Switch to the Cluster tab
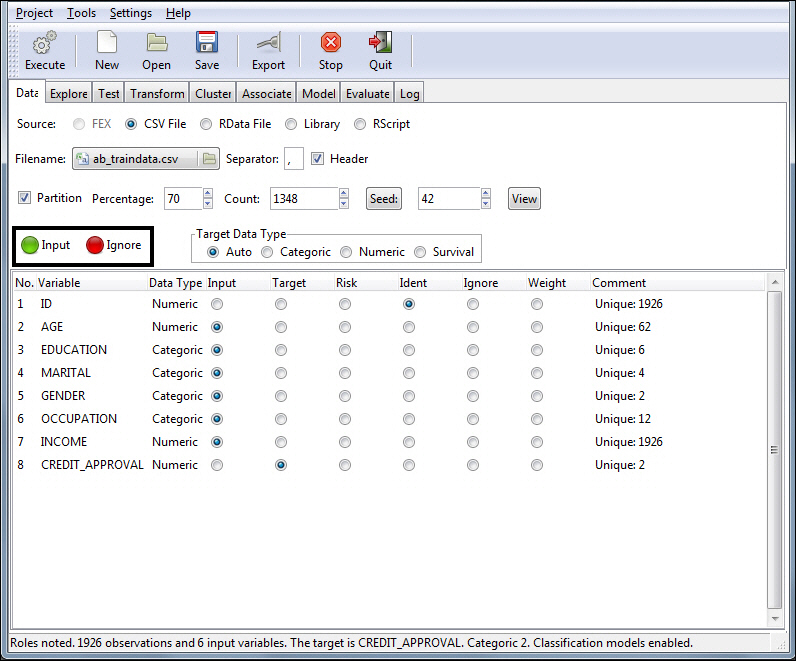 [x=213, y=94]
